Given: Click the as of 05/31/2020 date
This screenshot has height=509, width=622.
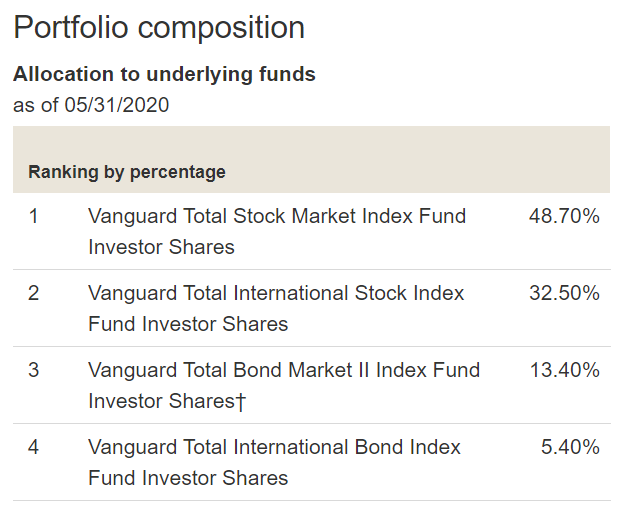Looking at the screenshot, I should (91, 105).
